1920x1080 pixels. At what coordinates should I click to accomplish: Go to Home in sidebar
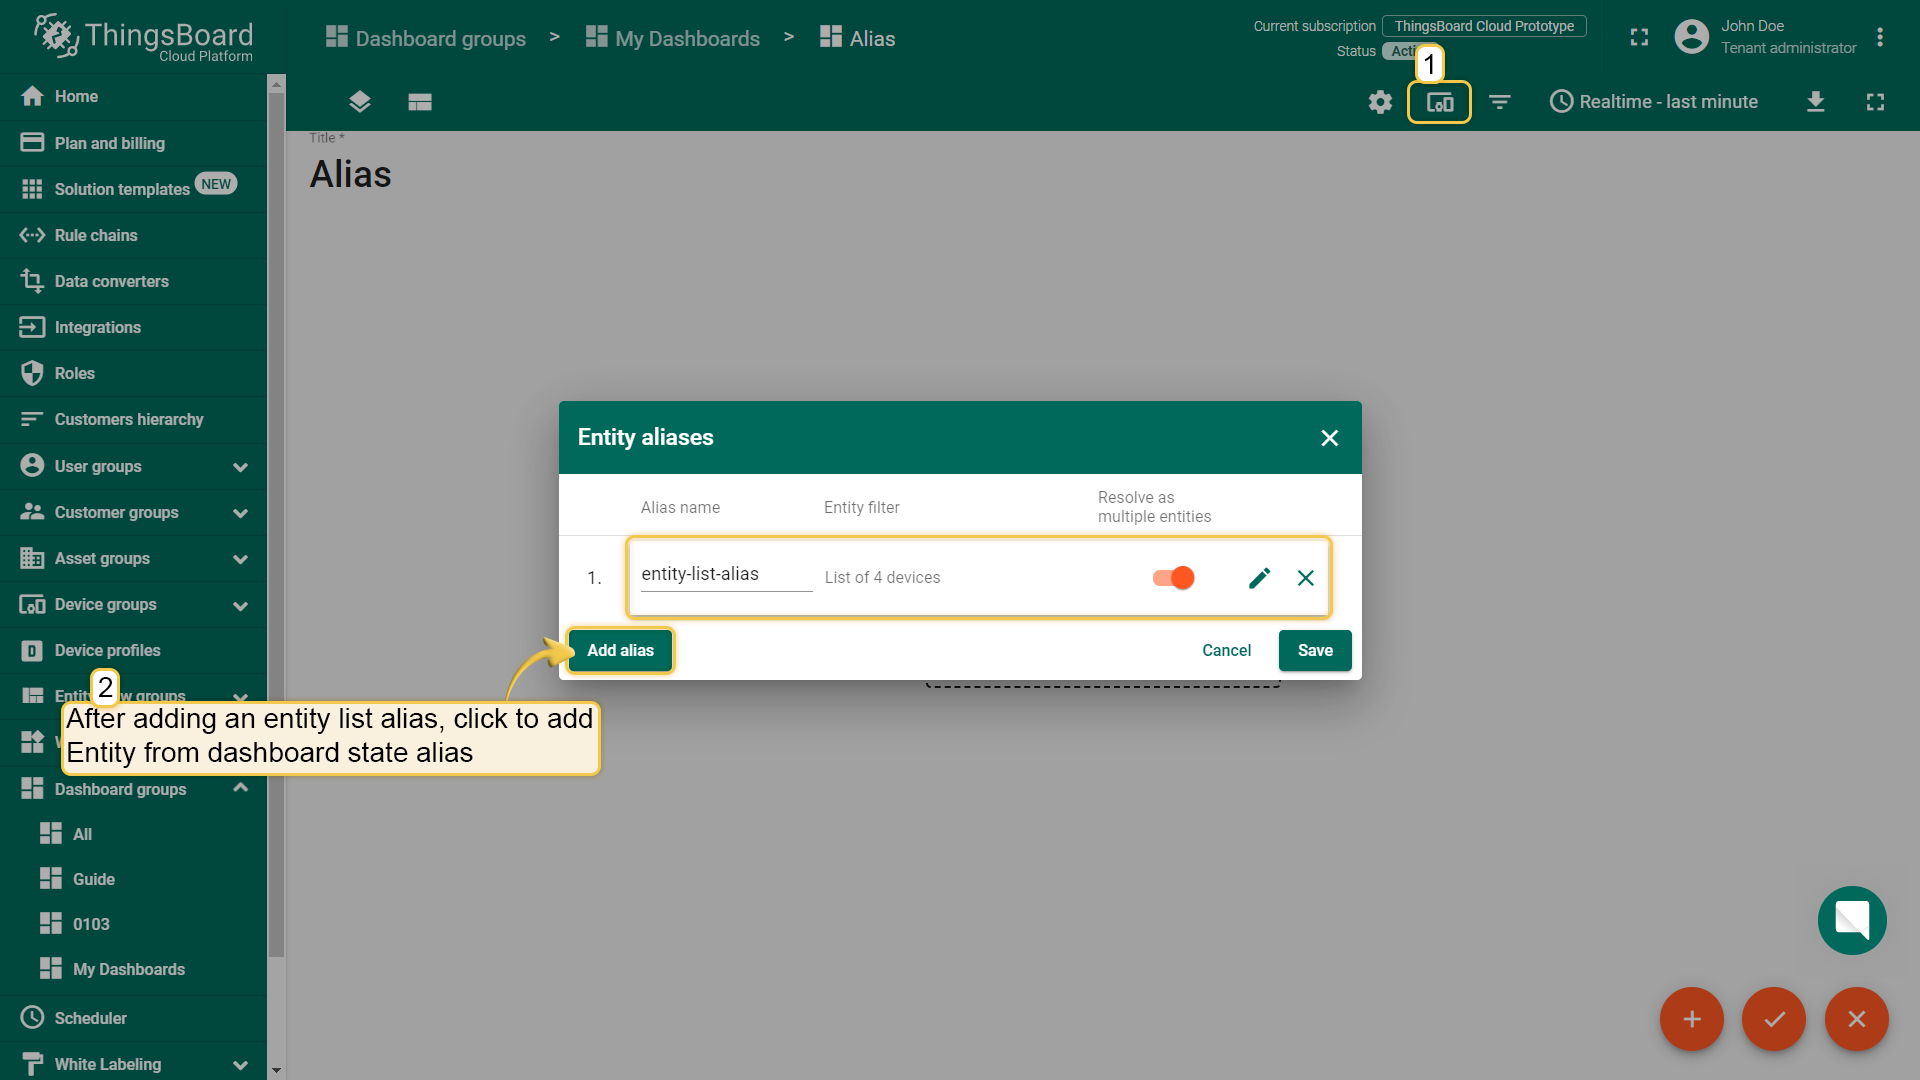(134, 96)
